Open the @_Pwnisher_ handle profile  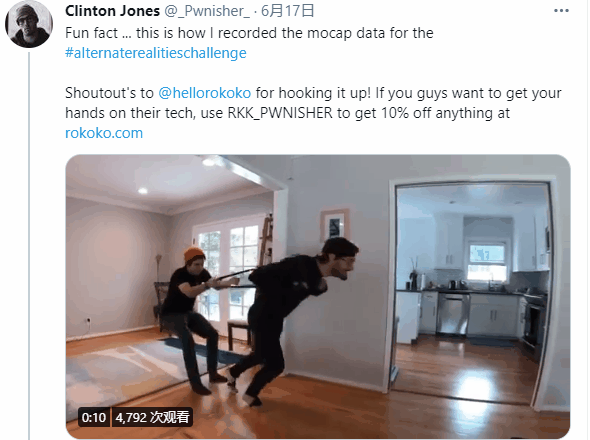coord(207,11)
